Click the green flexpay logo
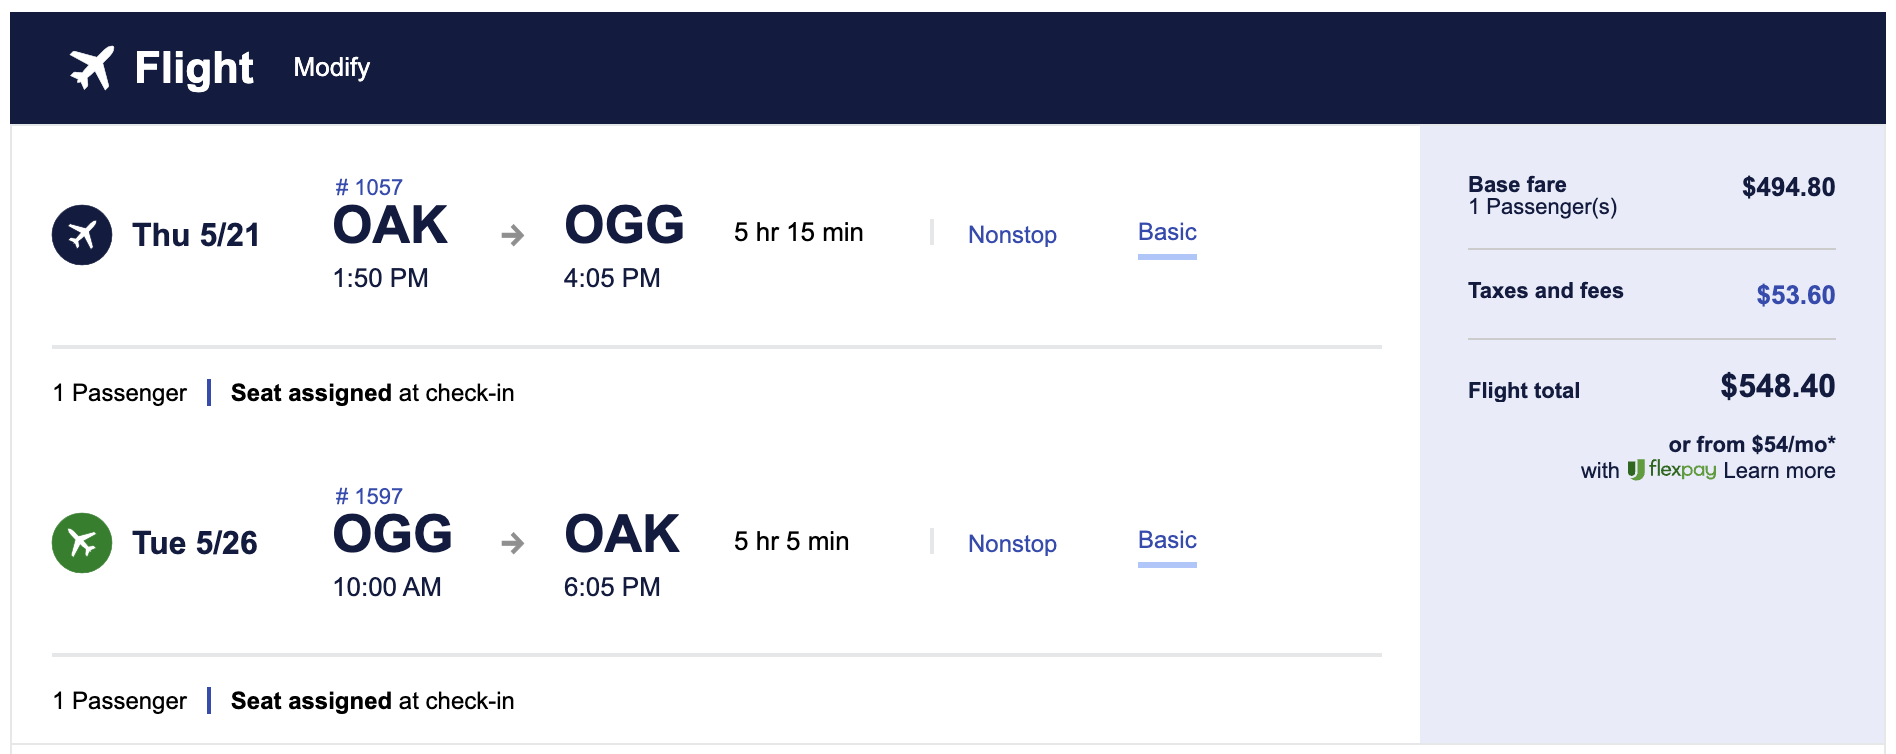Image resolution: width=1896 pixels, height=754 pixels. (1671, 470)
